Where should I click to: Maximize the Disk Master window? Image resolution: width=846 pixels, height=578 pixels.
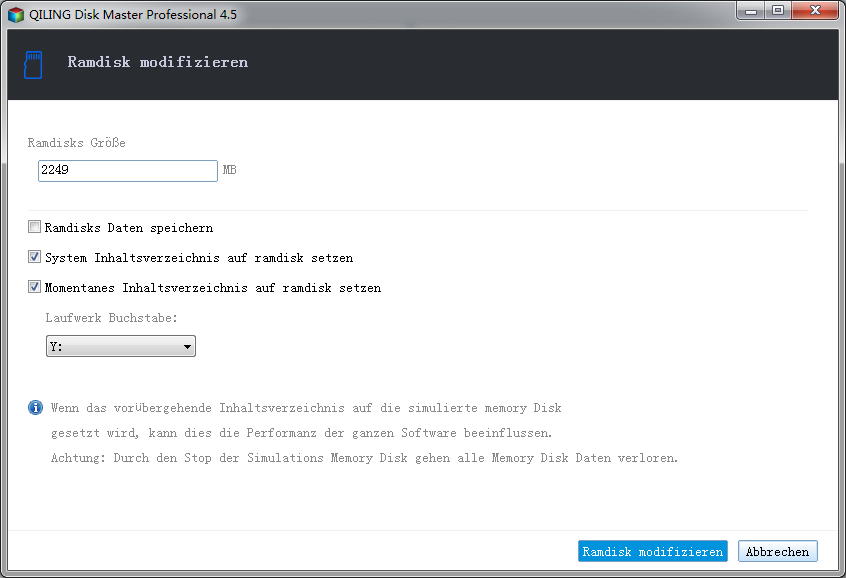tap(778, 11)
